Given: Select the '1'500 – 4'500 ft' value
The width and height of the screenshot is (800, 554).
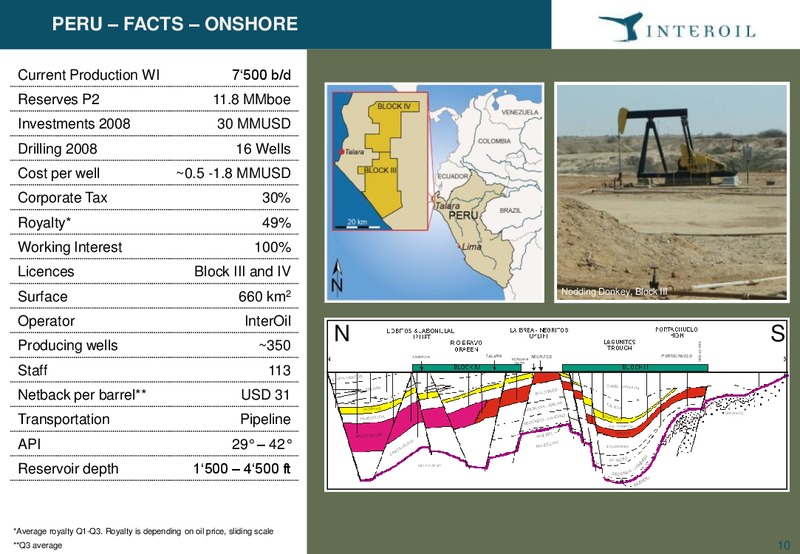Looking at the screenshot, I should coord(242,469).
